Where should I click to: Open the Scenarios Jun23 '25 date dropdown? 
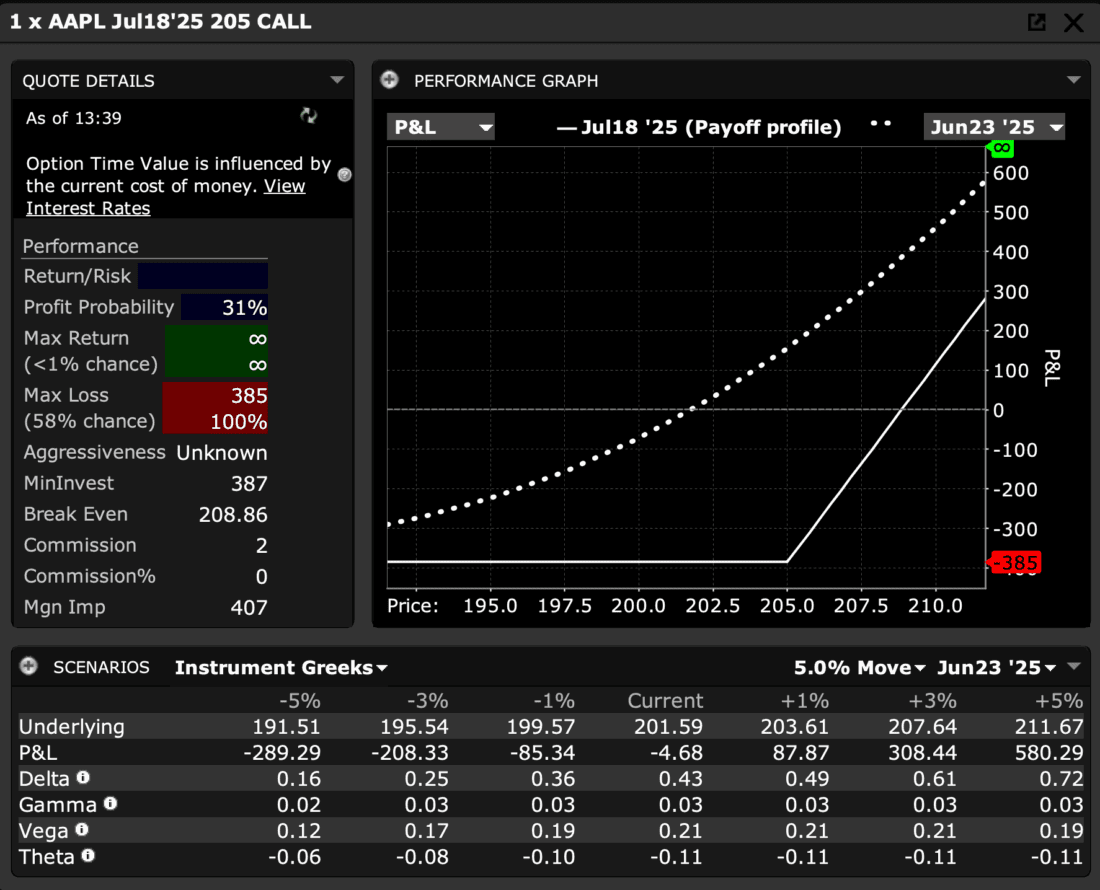click(996, 667)
